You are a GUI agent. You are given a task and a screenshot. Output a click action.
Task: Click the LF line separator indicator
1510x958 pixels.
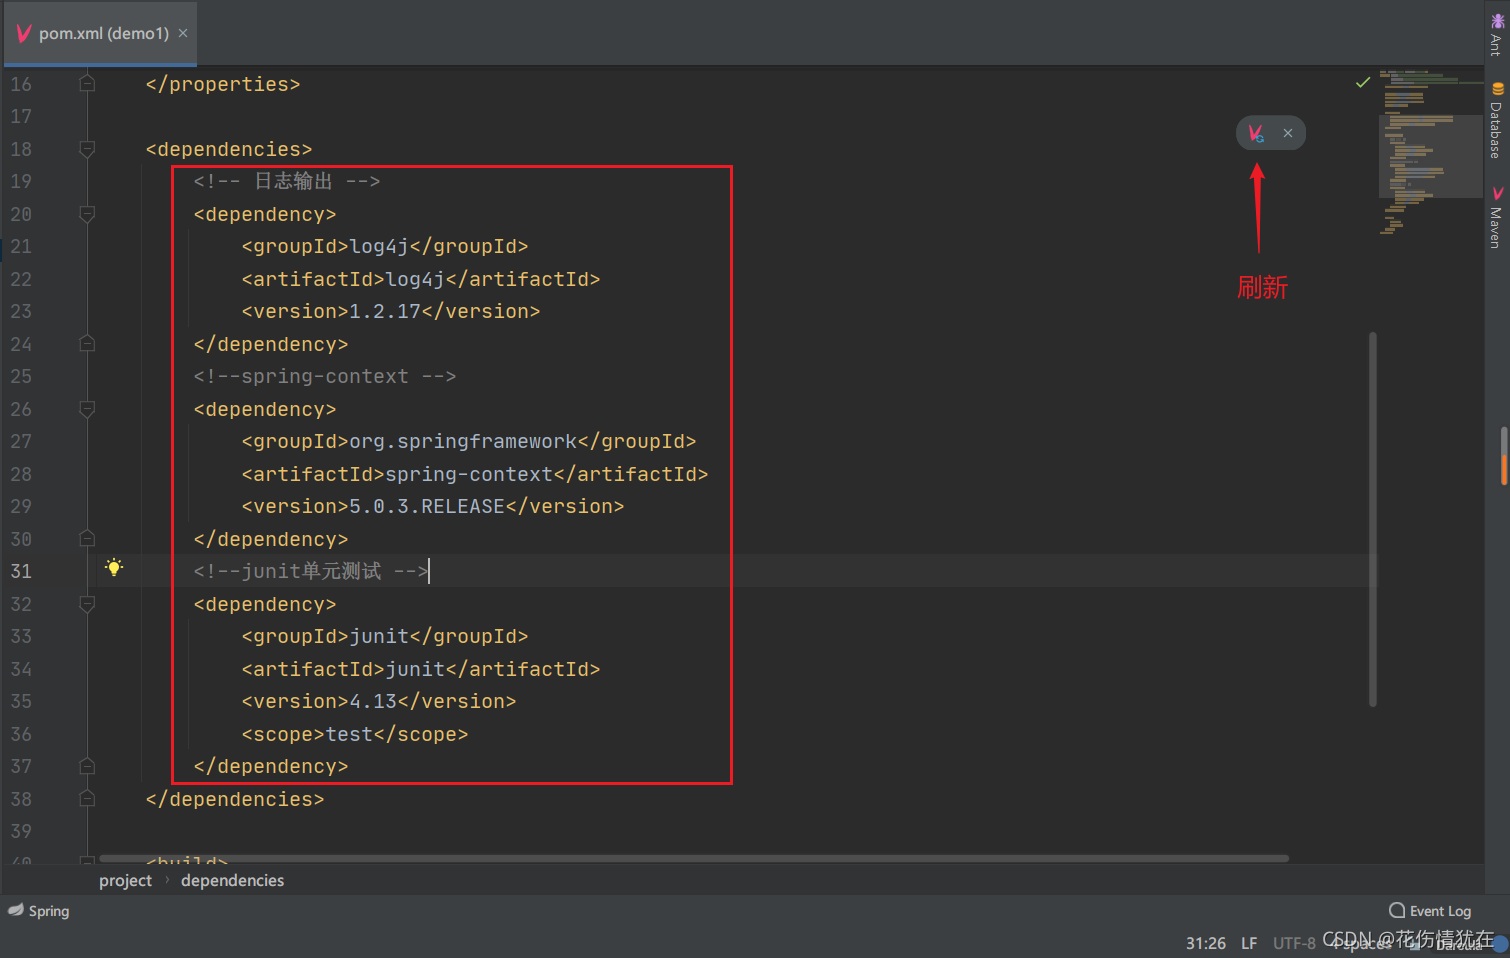point(1249,943)
